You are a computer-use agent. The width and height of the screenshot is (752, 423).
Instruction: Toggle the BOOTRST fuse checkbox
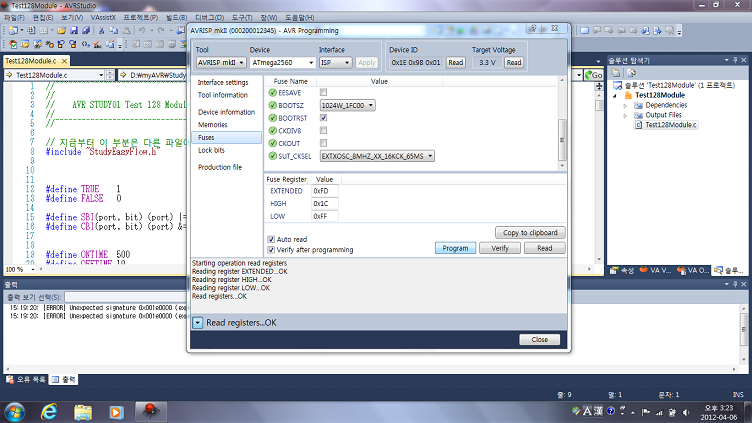coord(323,118)
